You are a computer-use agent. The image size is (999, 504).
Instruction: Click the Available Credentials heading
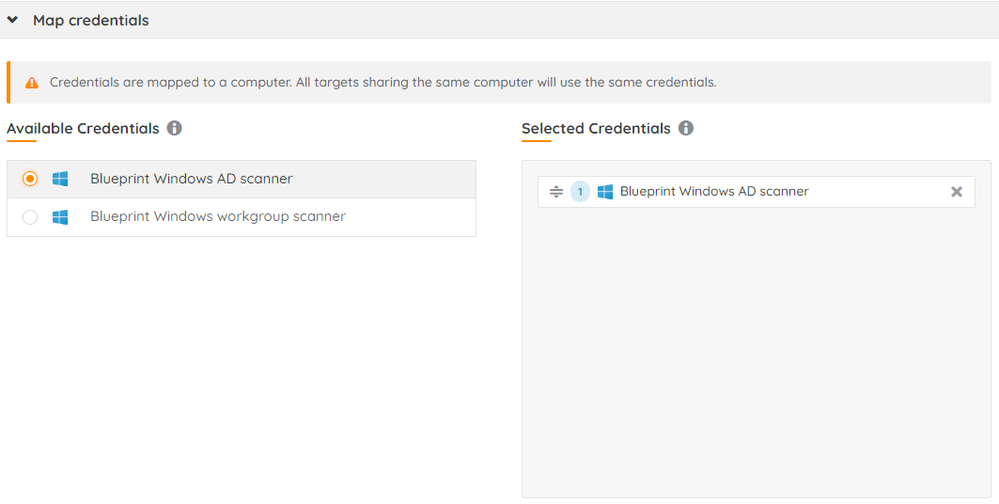point(83,128)
